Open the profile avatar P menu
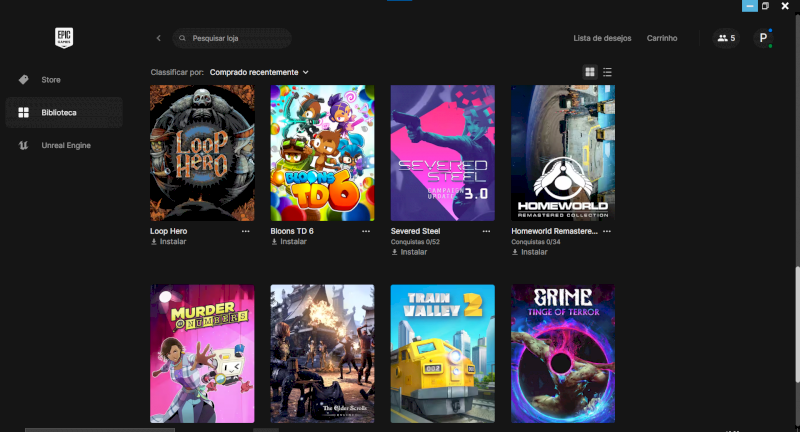This screenshot has height=432, width=800. tap(763, 38)
